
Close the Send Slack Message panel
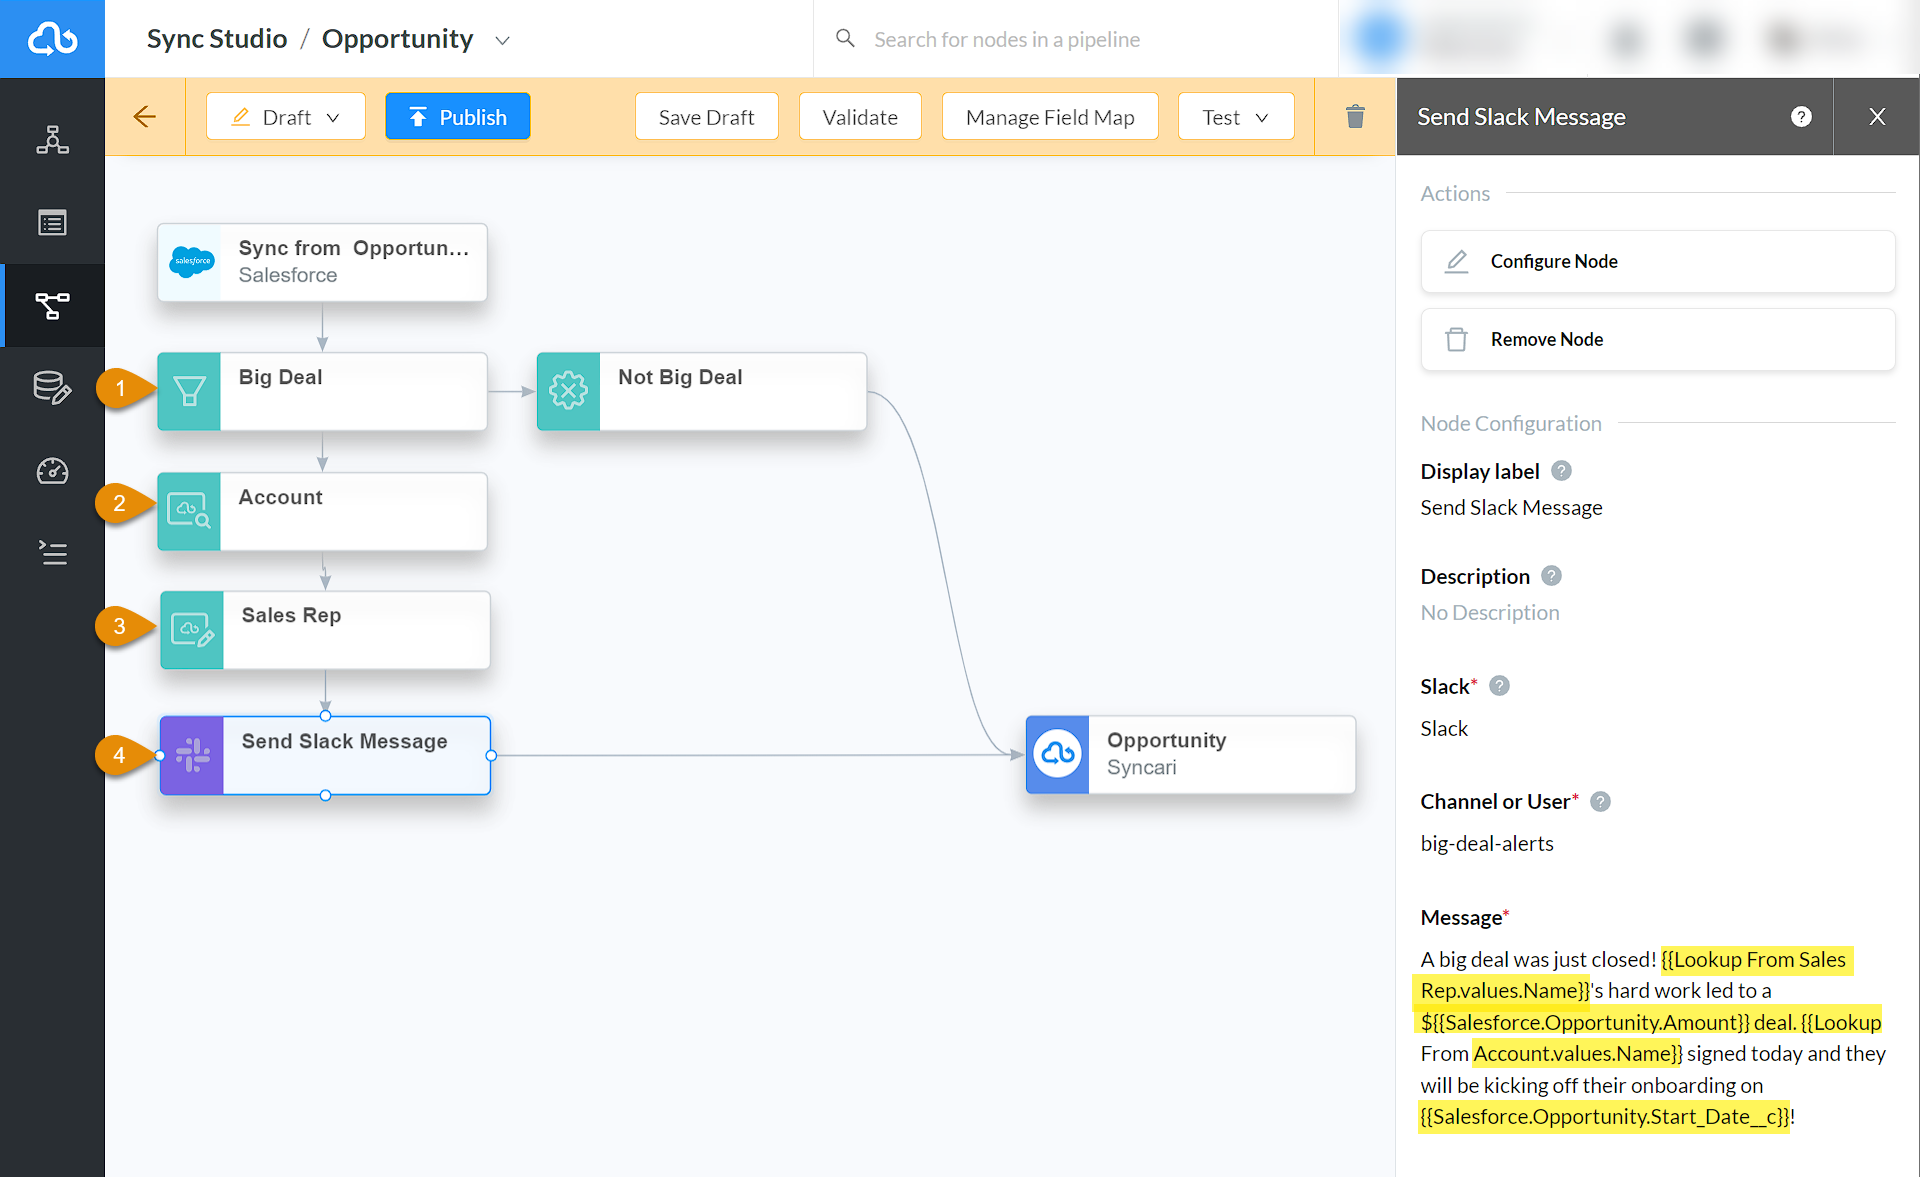click(x=1877, y=117)
